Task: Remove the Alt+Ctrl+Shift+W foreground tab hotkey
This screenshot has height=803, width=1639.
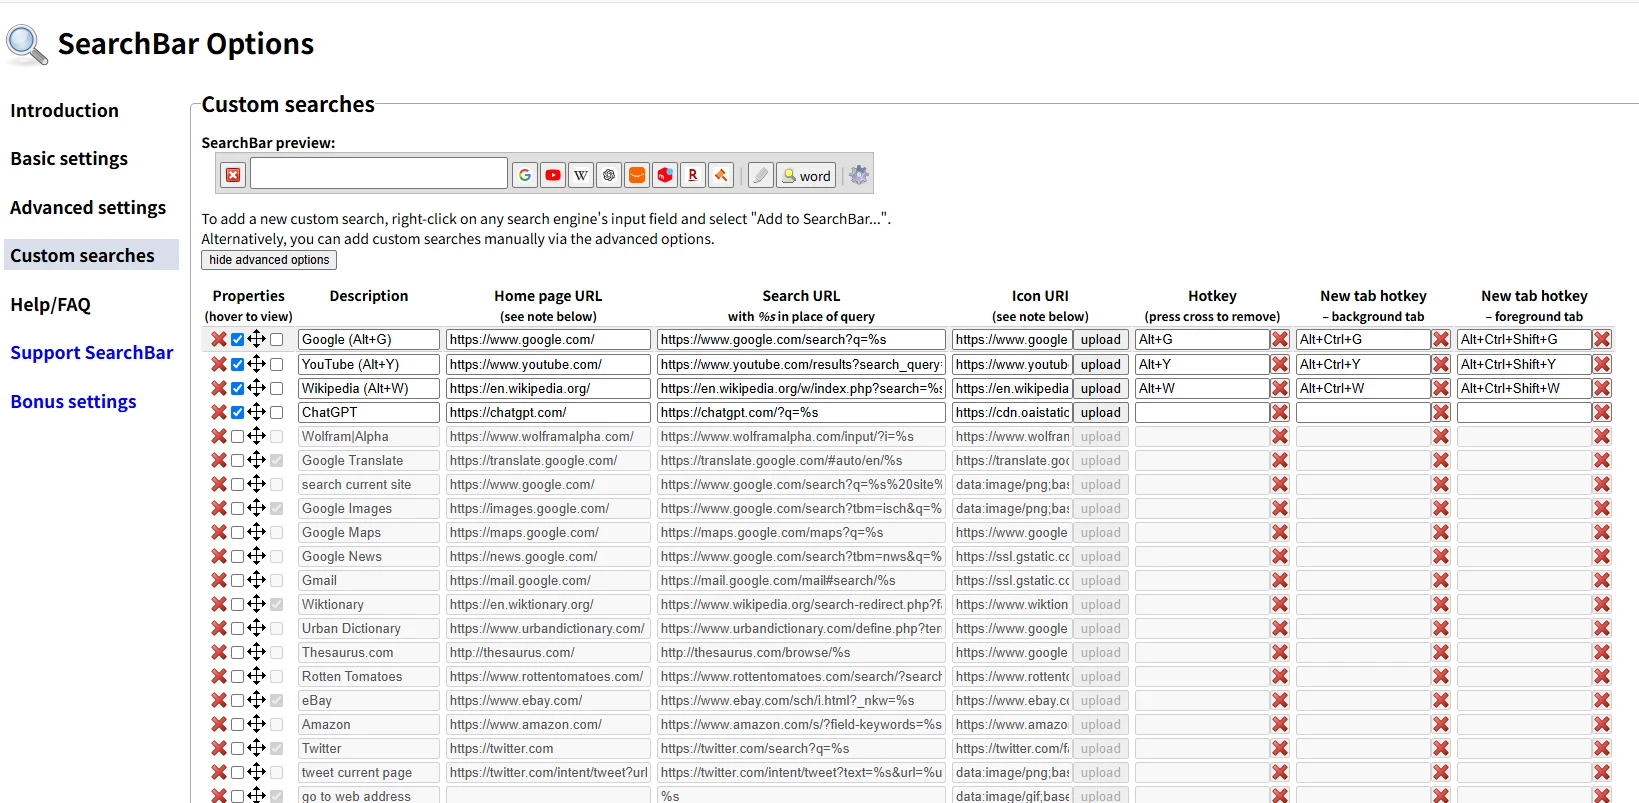Action: (x=1602, y=388)
